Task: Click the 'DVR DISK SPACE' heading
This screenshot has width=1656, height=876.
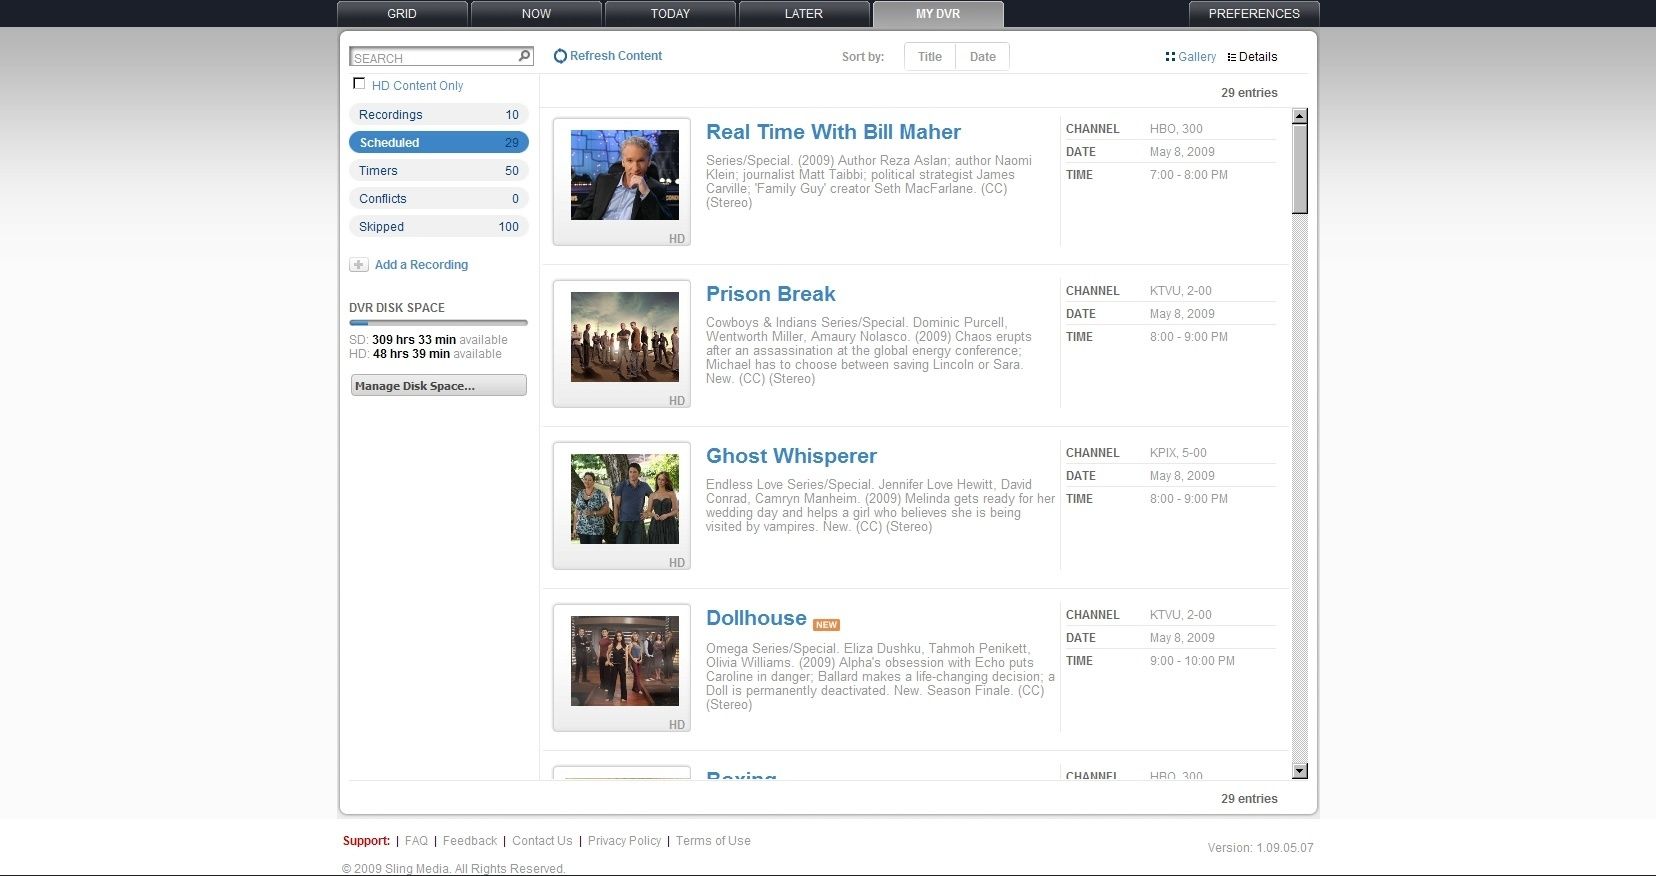Action: tap(397, 308)
